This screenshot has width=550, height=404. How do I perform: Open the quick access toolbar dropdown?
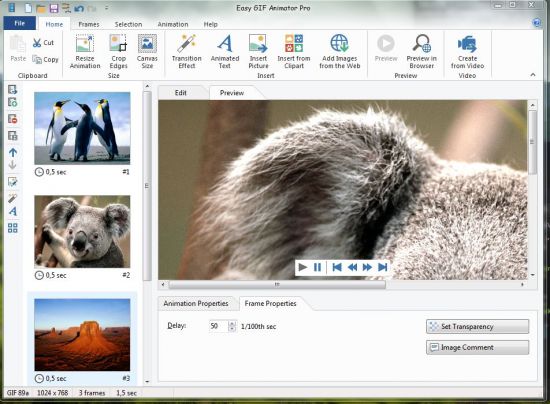pyautogui.click(x=107, y=8)
